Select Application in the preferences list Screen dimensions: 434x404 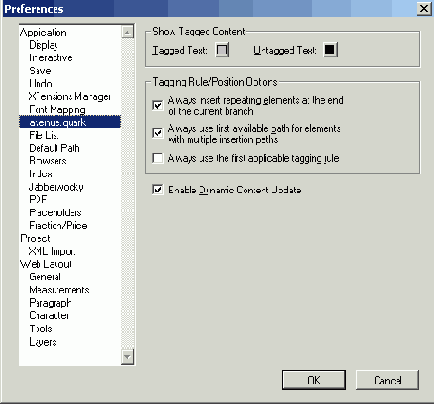point(43,32)
